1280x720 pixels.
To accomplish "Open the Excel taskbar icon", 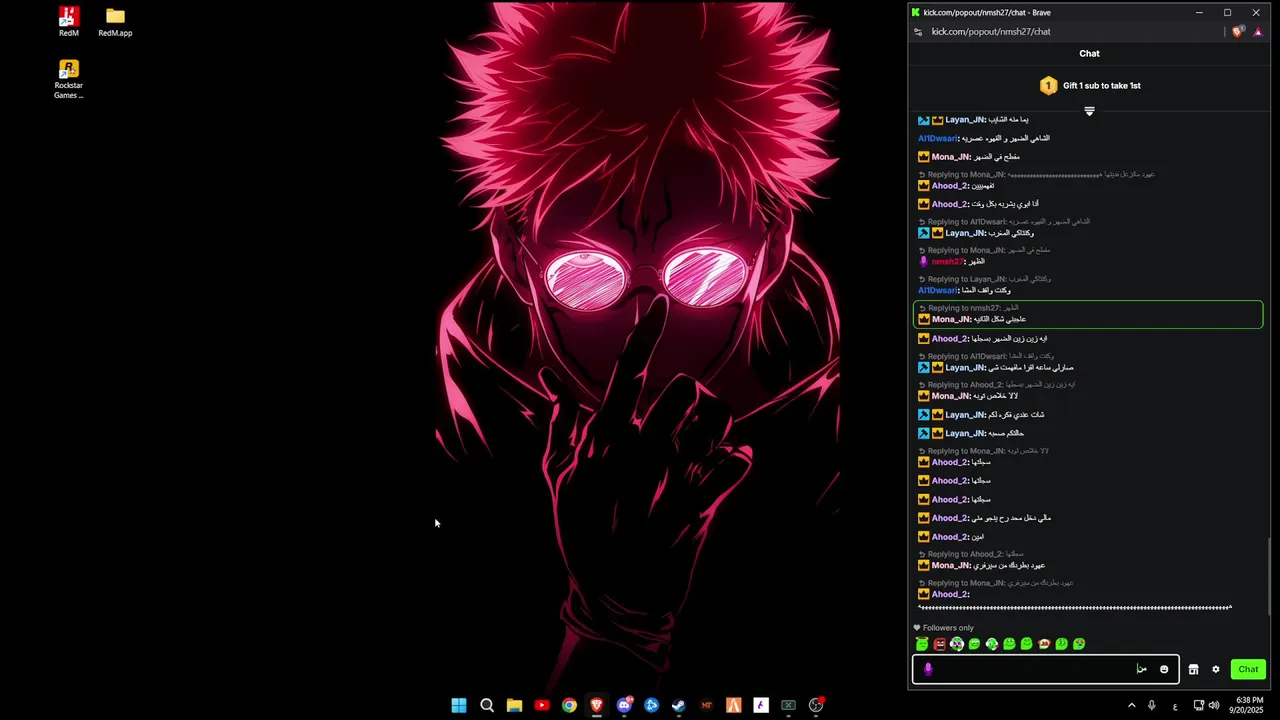I will 788,705.
